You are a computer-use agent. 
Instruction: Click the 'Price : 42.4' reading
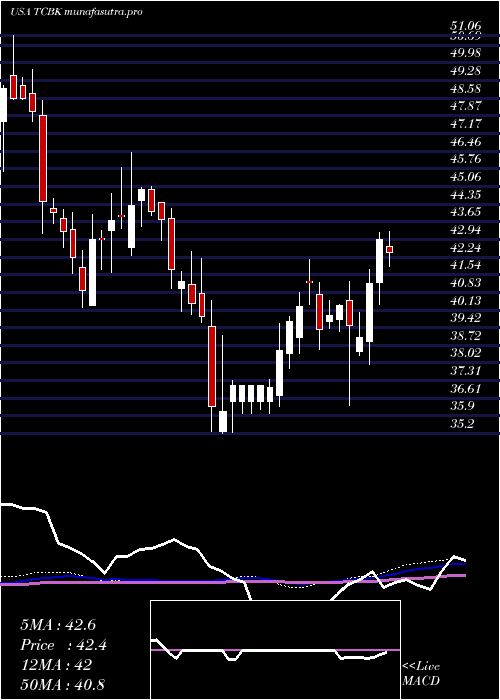[x=63, y=645]
